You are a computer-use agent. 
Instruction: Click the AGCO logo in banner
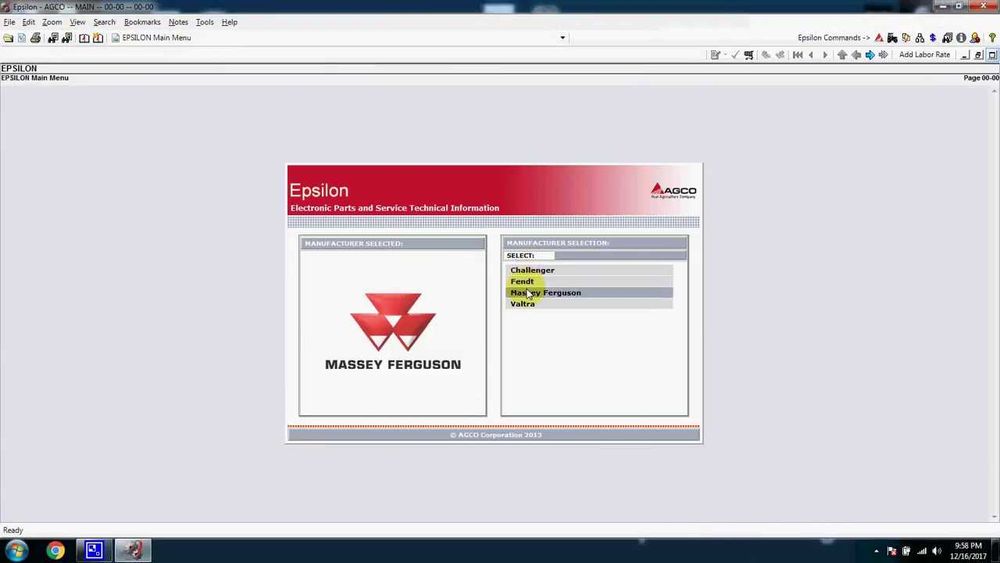[x=673, y=191]
